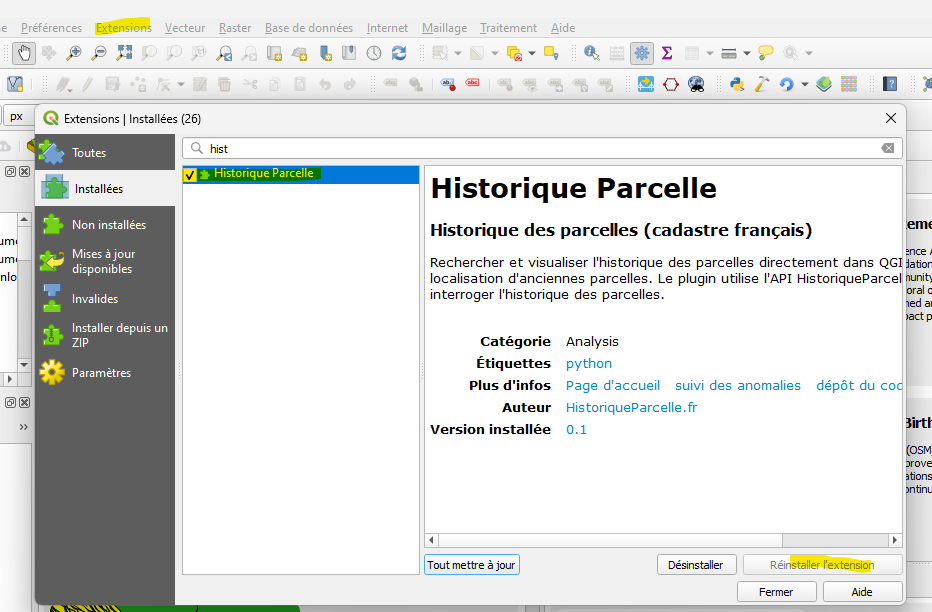Open the Extensions menu
Viewport: 932px width, 612px height.
click(x=124, y=28)
